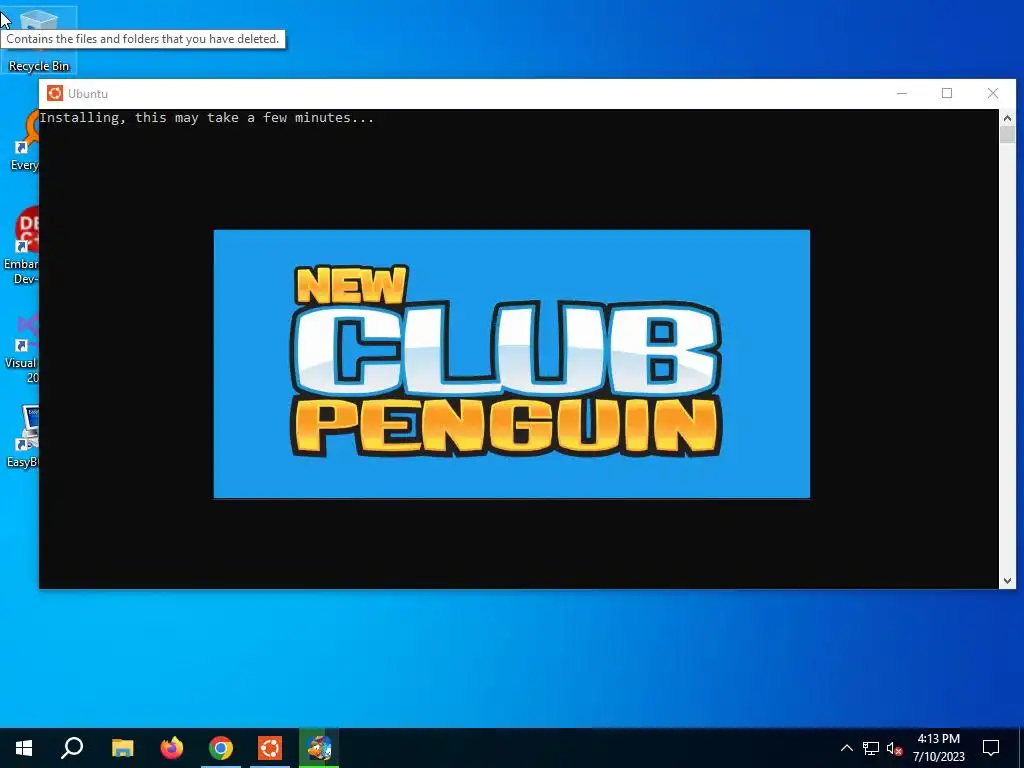Switch to Google Chrome on taskbar
Screen dimensions: 1024x768
[221, 748]
